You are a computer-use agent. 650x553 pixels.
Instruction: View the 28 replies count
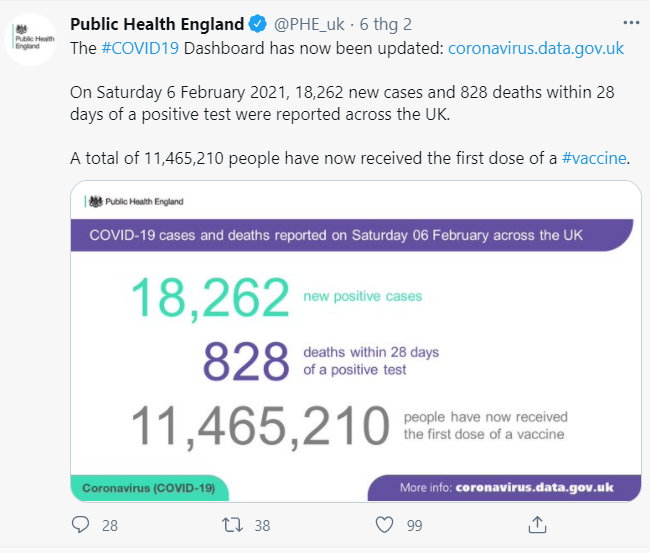110,526
